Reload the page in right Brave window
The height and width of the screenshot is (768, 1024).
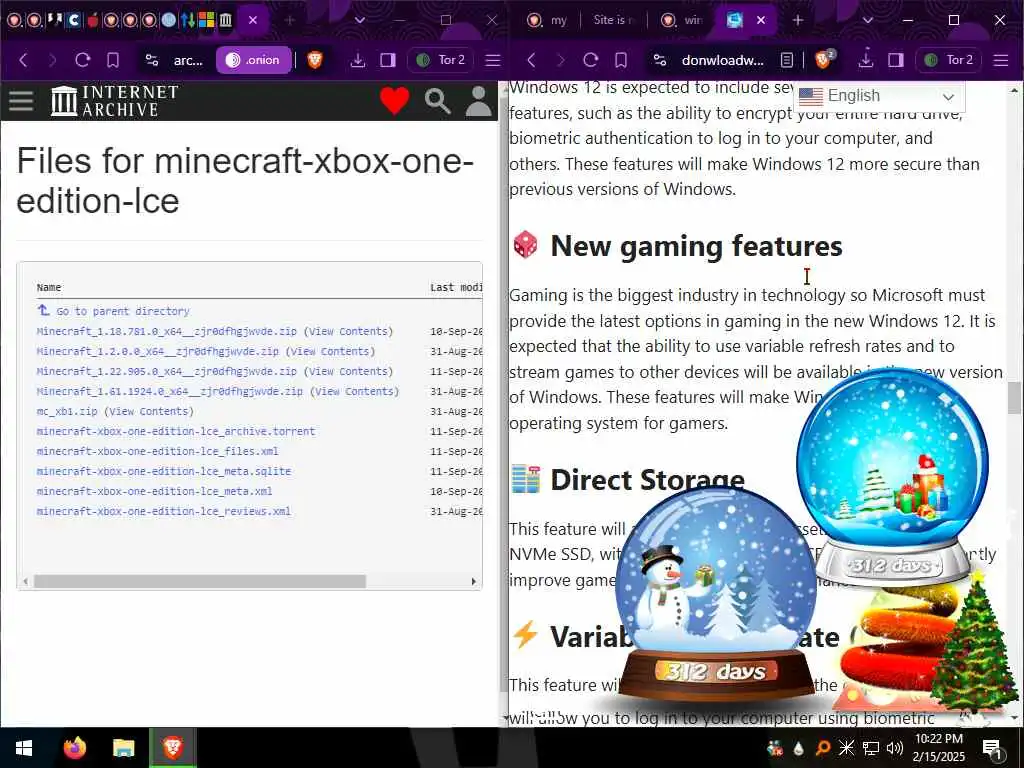click(590, 60)
